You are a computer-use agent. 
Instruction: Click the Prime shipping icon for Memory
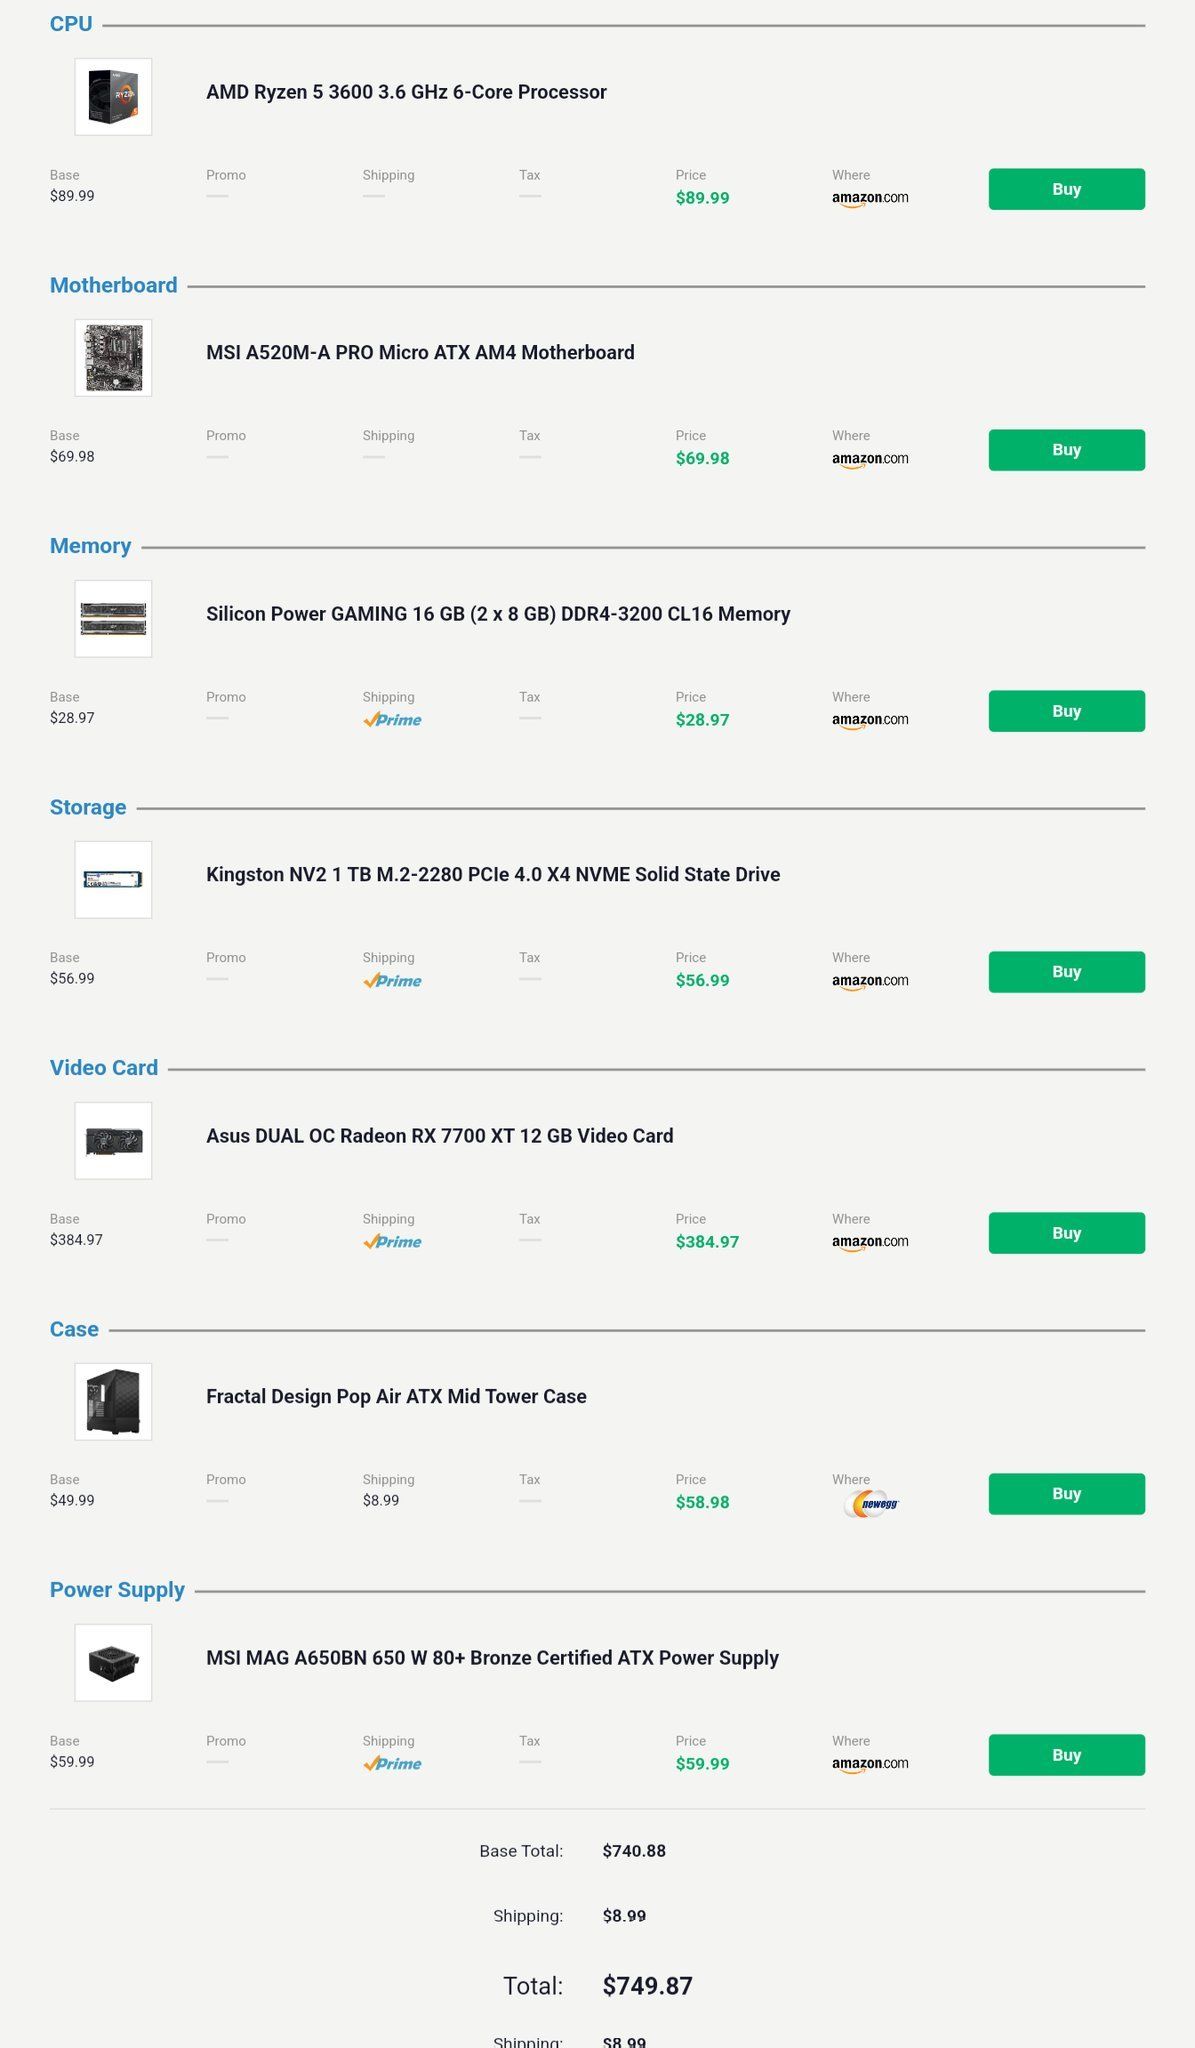coord(392,720)
